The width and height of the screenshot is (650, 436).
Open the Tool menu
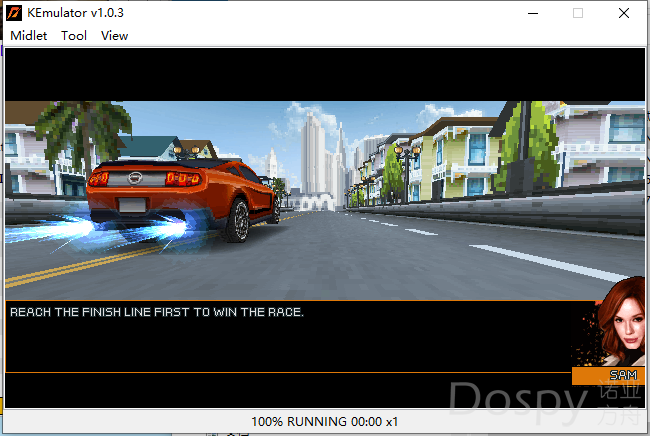(x=74, y=36)
